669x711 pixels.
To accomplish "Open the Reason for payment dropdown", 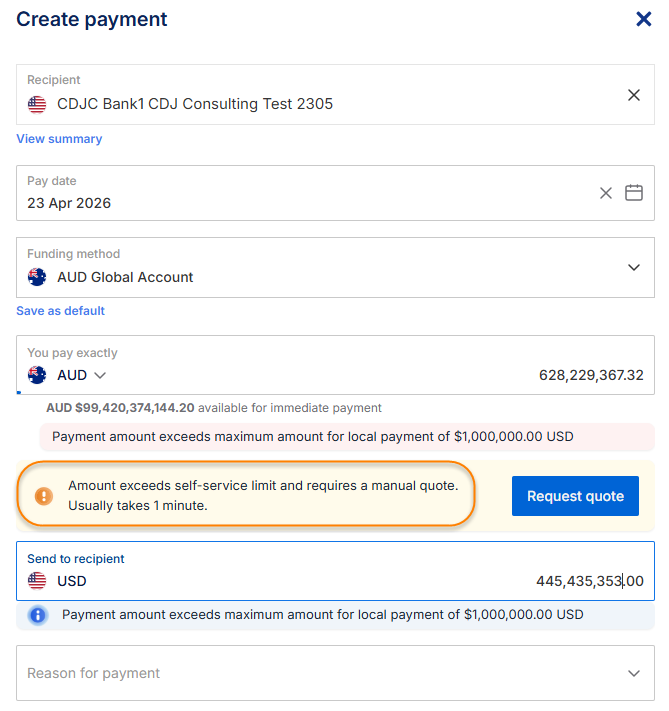I will click(335, 673).
